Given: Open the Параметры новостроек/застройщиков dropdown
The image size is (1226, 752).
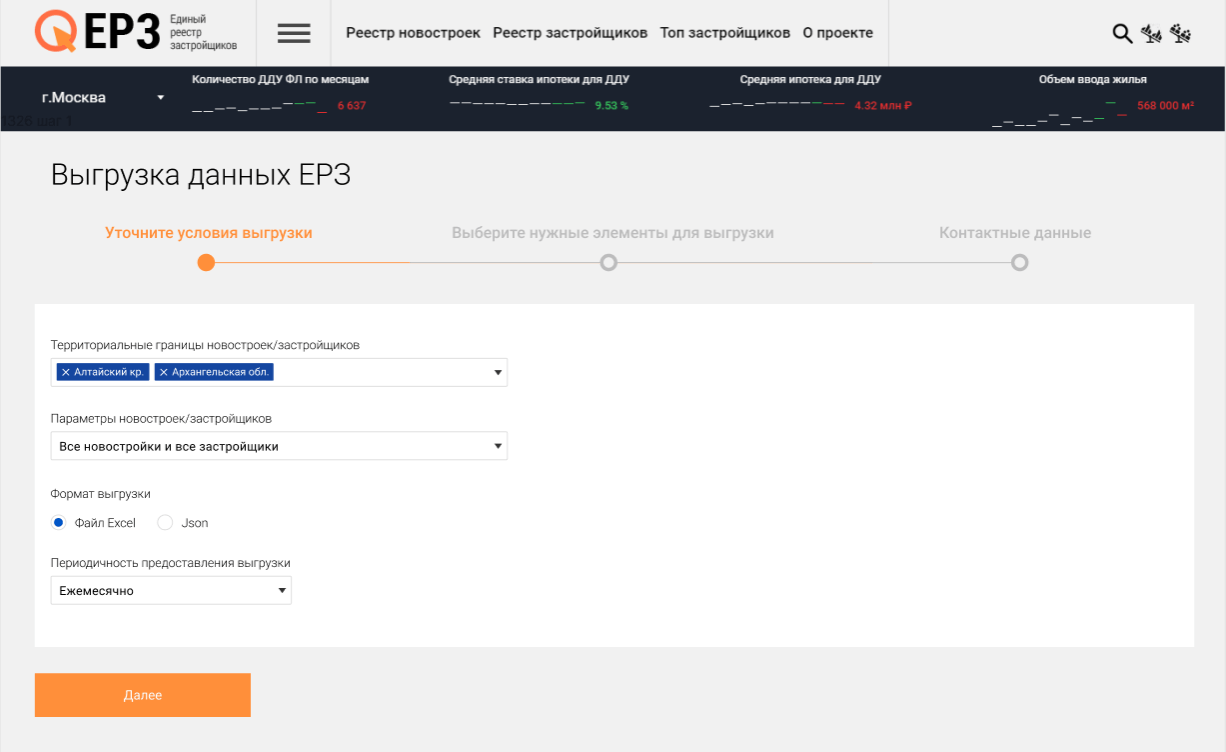Looking at the screenshot, I should (x=279, y=446).
